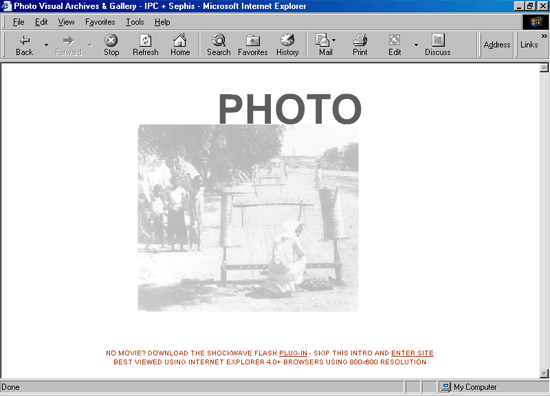The width and height of the screenshot is (550, 396).
Task: Click the weaver photograph
Action: click(248, 218)
